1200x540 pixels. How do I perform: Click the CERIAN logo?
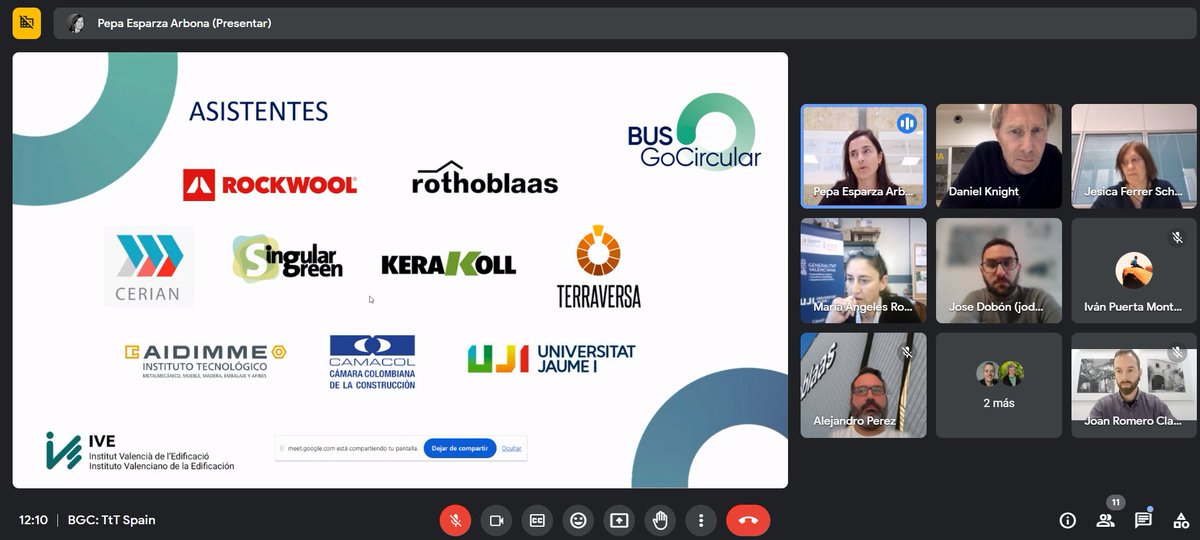149,267
